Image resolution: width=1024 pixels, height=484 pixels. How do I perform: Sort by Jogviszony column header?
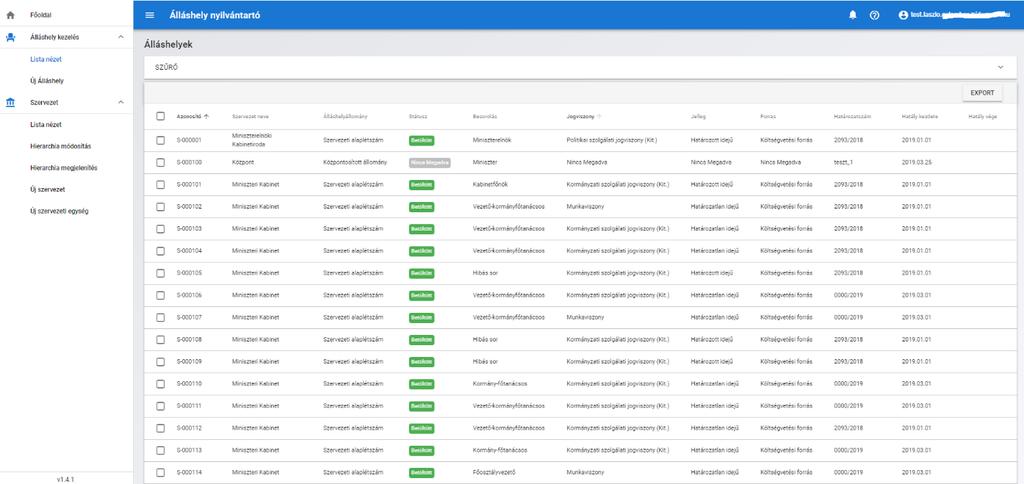(581, 116)
